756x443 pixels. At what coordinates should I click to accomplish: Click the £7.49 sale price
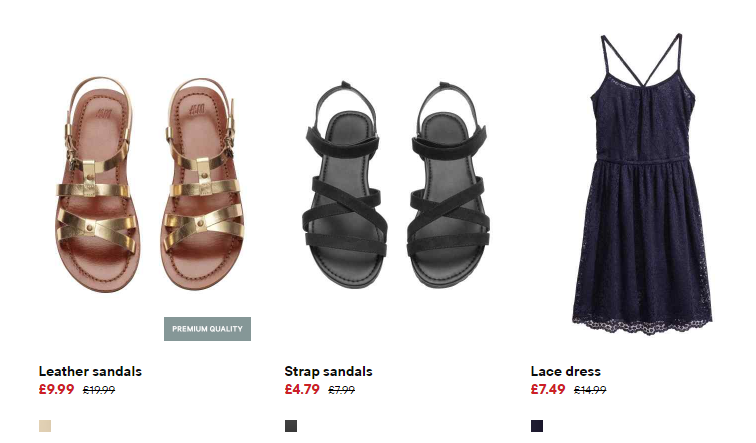pyautogui.click(x=548, y=389)
